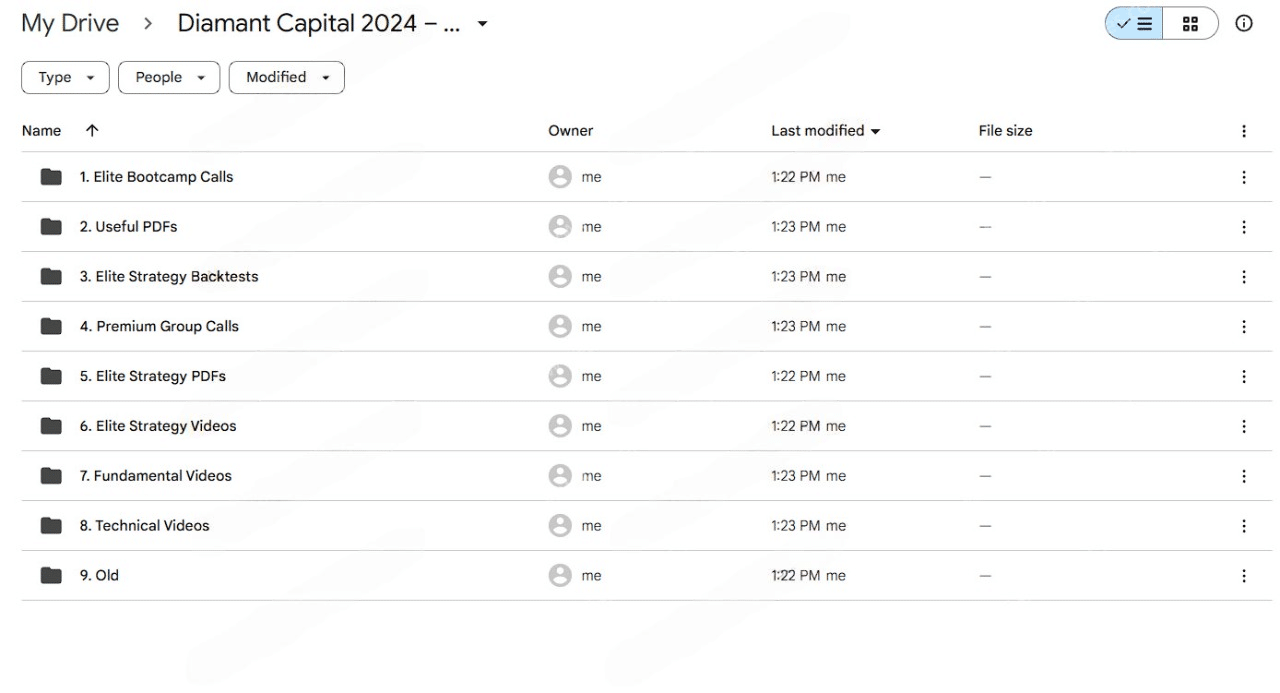Viewport: 1280px width, 693px height.
Task: Reverse sort direction with the Name arrow
Action: (92, 131)
